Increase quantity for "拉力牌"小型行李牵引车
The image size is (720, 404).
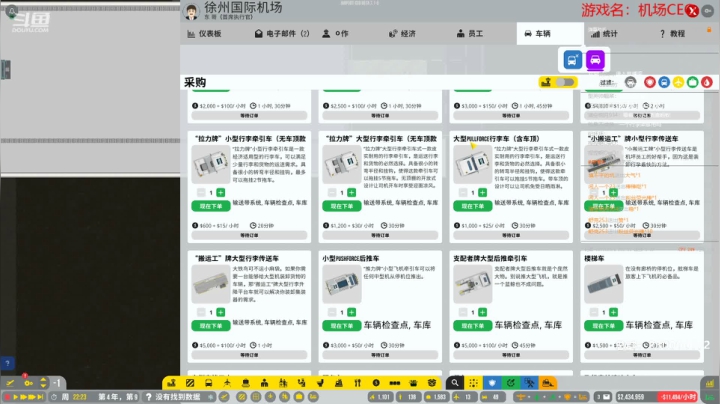tap(221, 192)
